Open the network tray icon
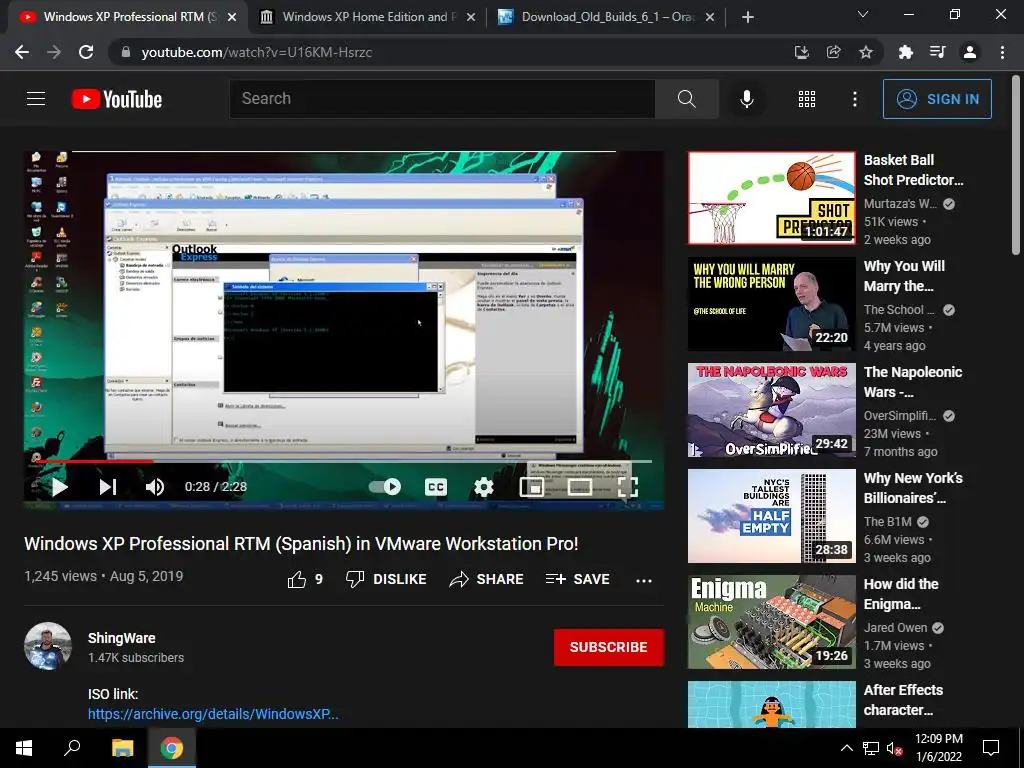This screenshot has width=1024, height=768. click(x=871, y=748)
